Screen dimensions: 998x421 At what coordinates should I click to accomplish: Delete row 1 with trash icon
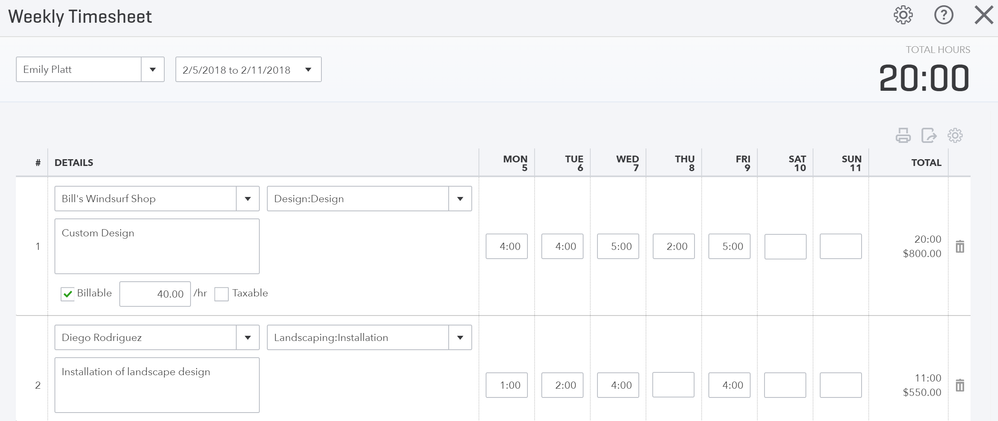pos(960,246)
